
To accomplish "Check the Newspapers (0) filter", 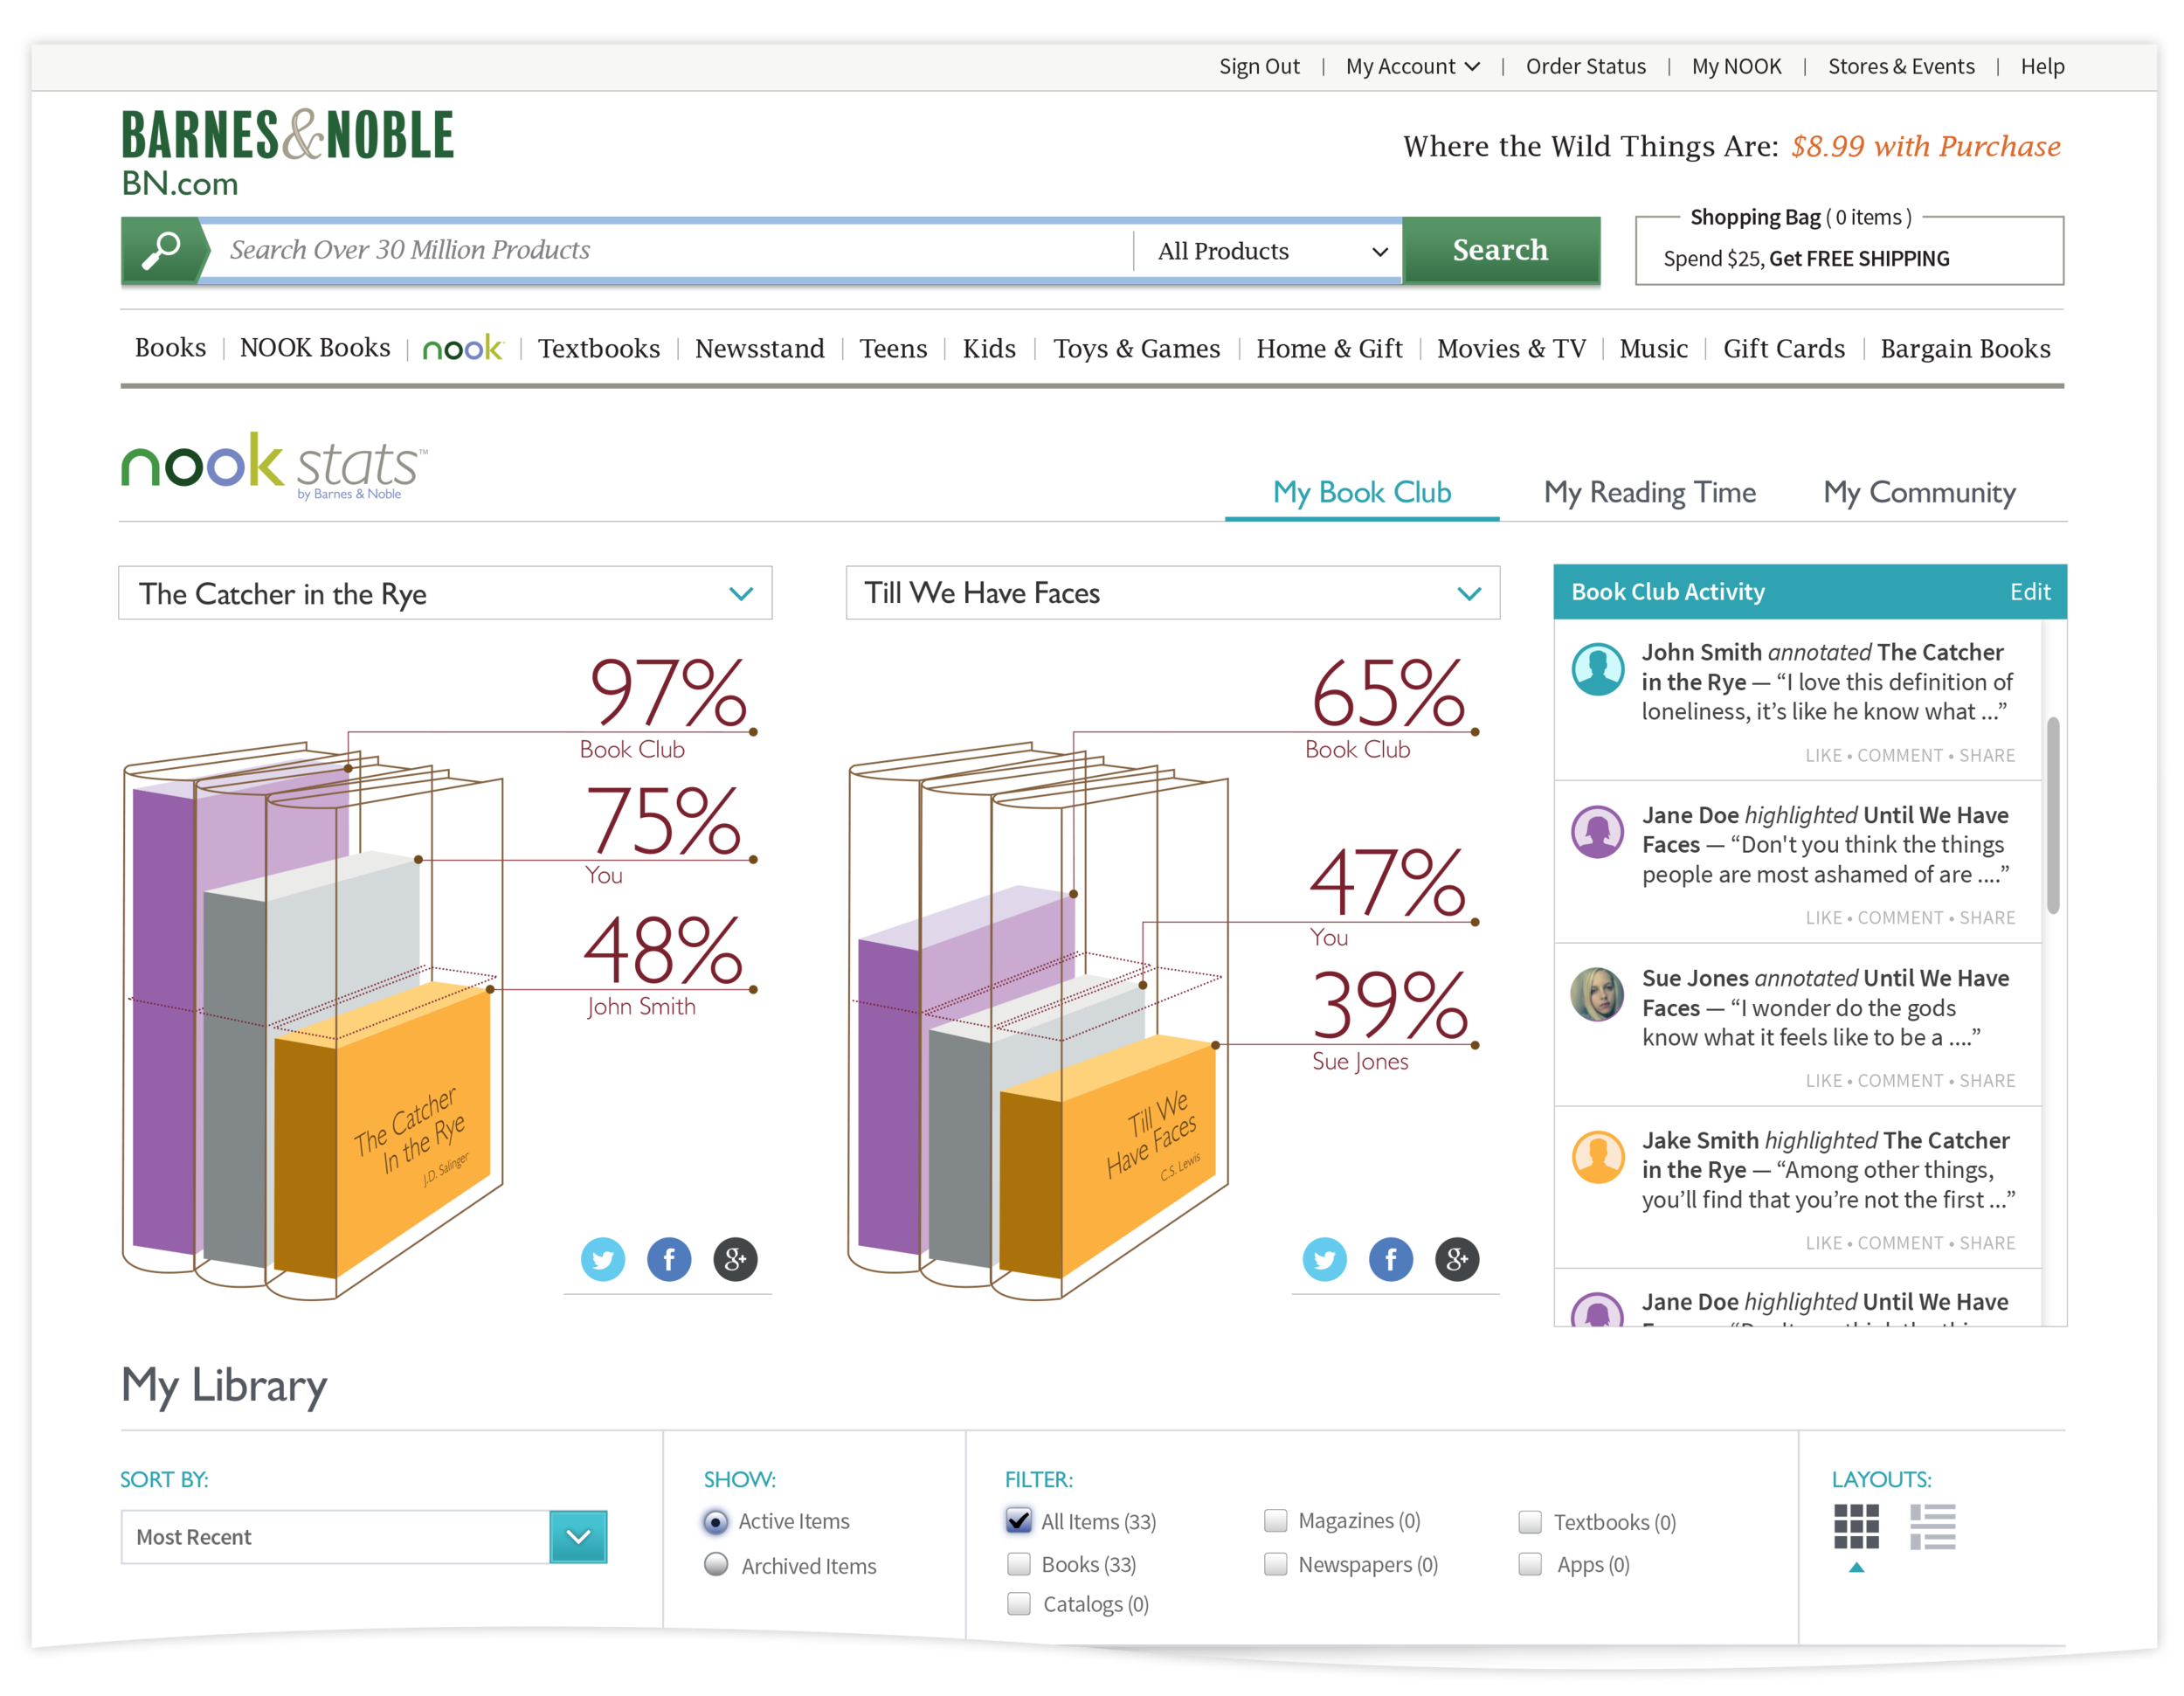I will coord(1275,1564).
